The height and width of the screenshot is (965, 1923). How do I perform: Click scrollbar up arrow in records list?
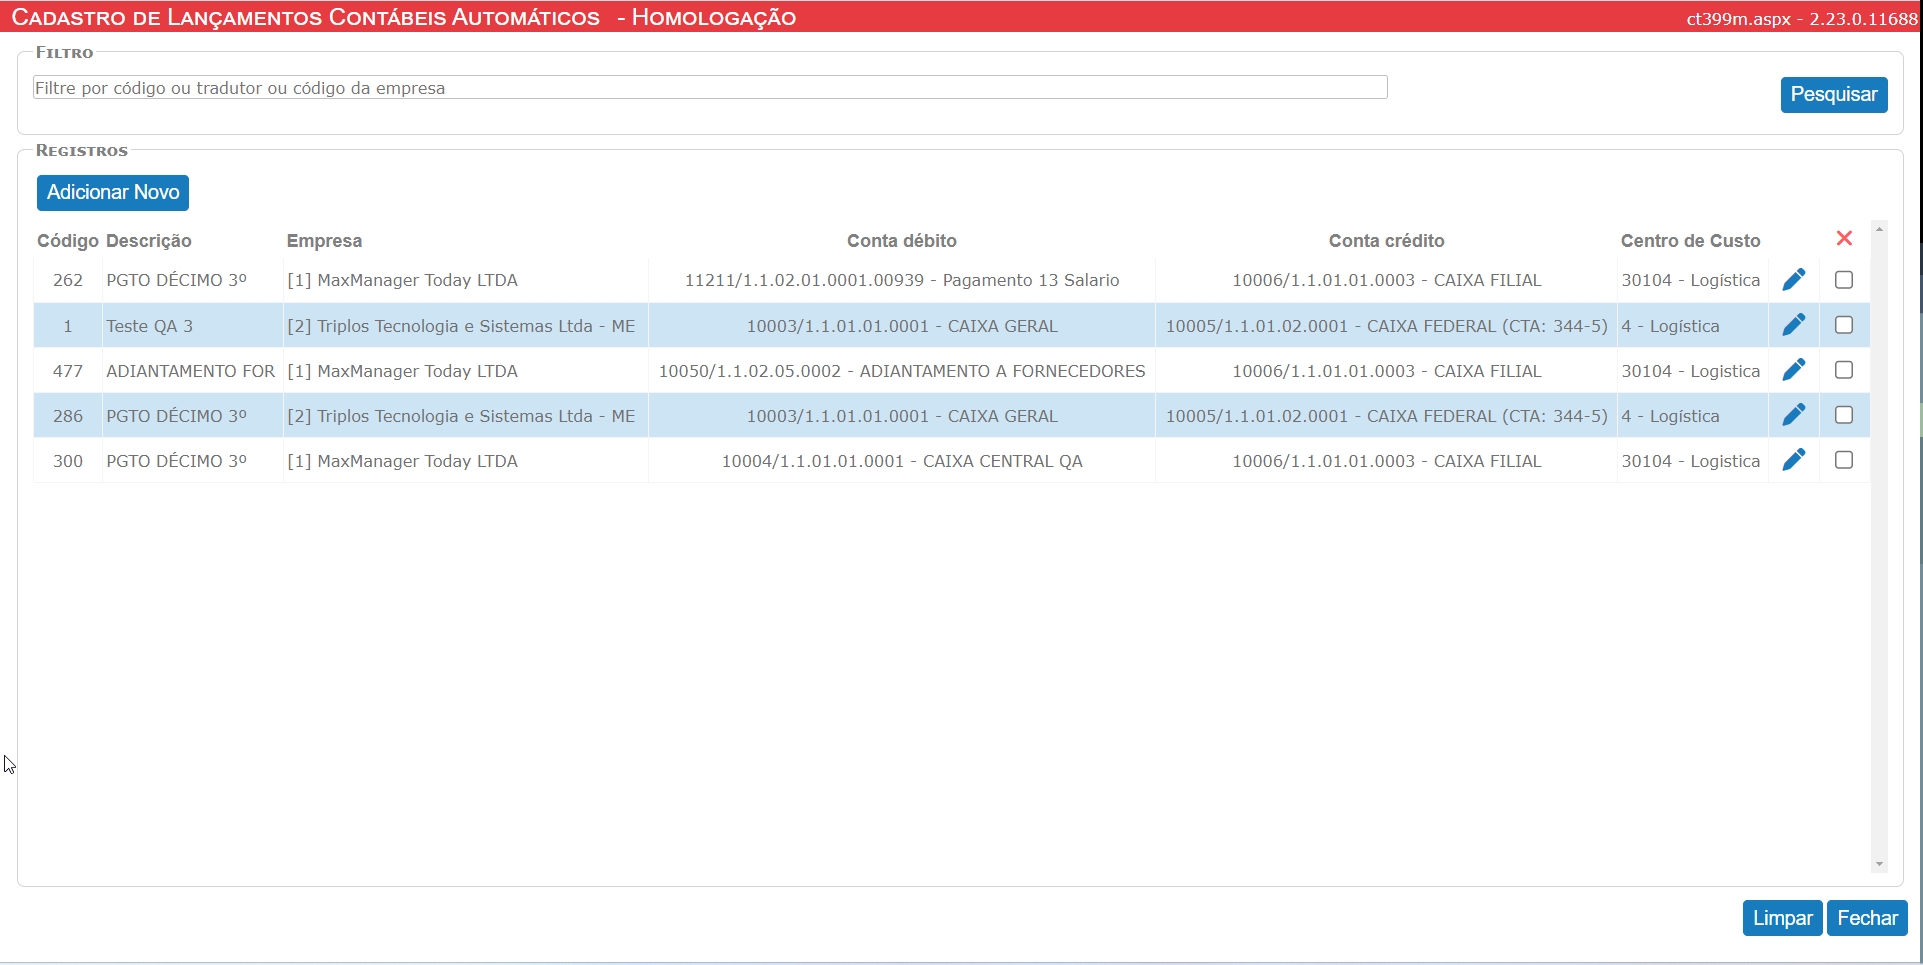(1879, 230)
